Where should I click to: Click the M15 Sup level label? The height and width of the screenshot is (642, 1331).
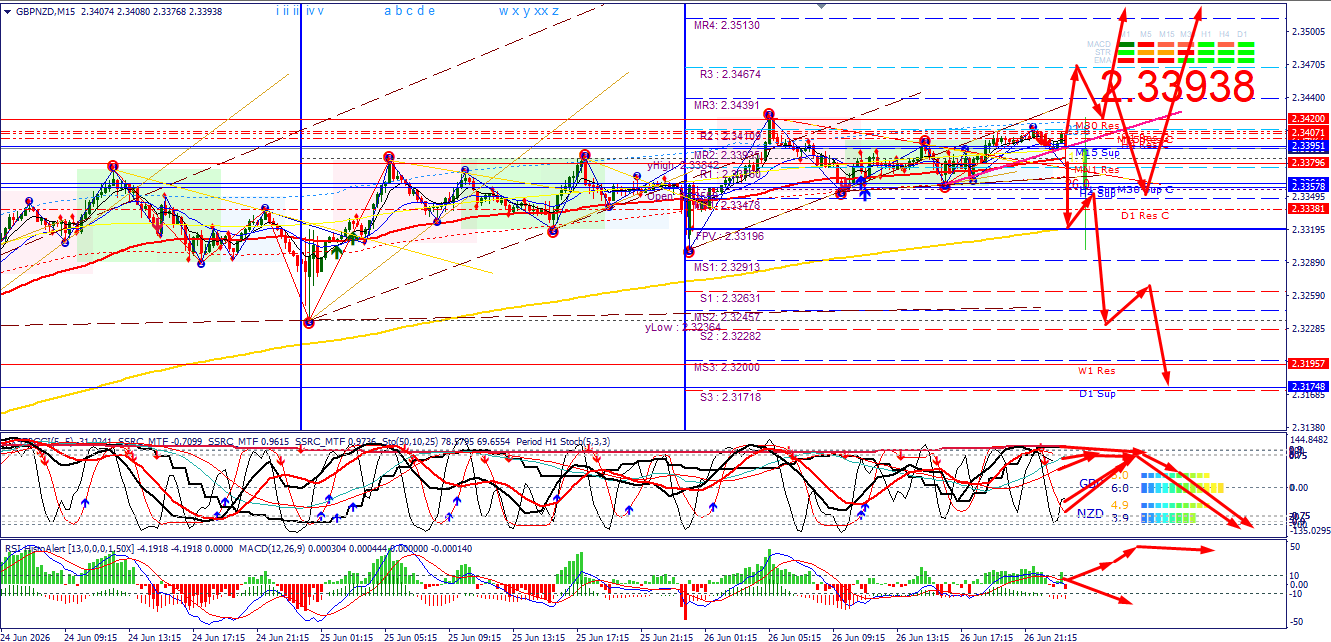tap(1098, 153)
